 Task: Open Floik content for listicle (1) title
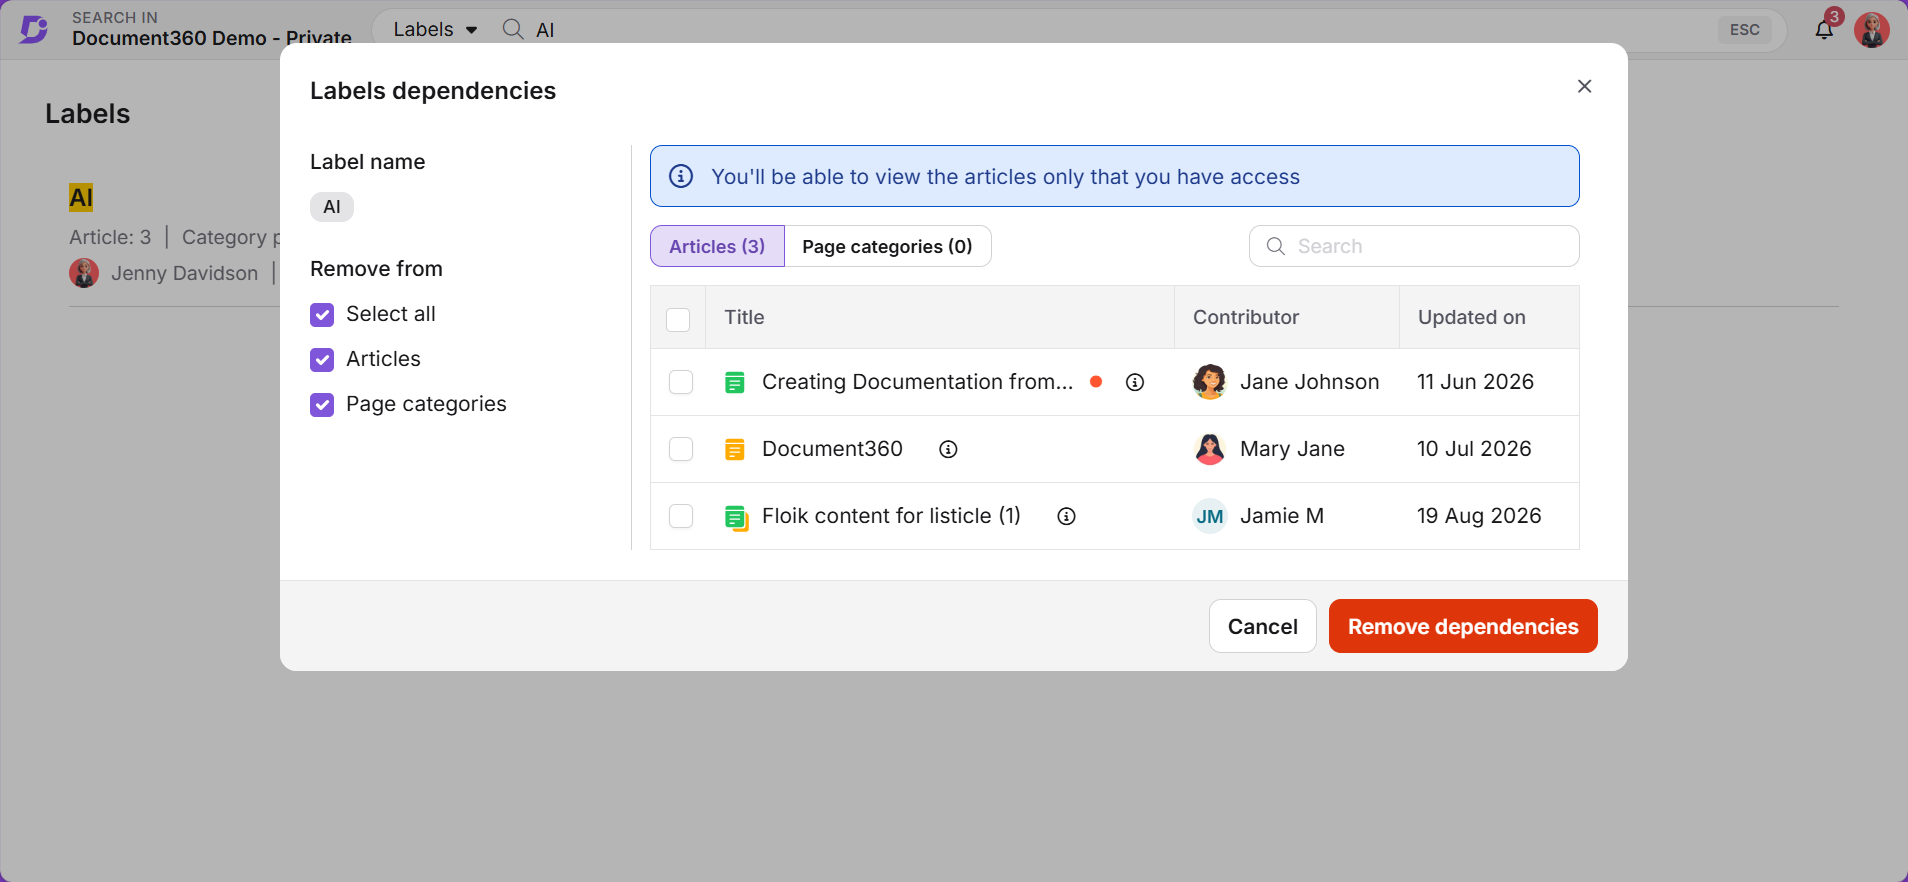(x=891, y=516)
